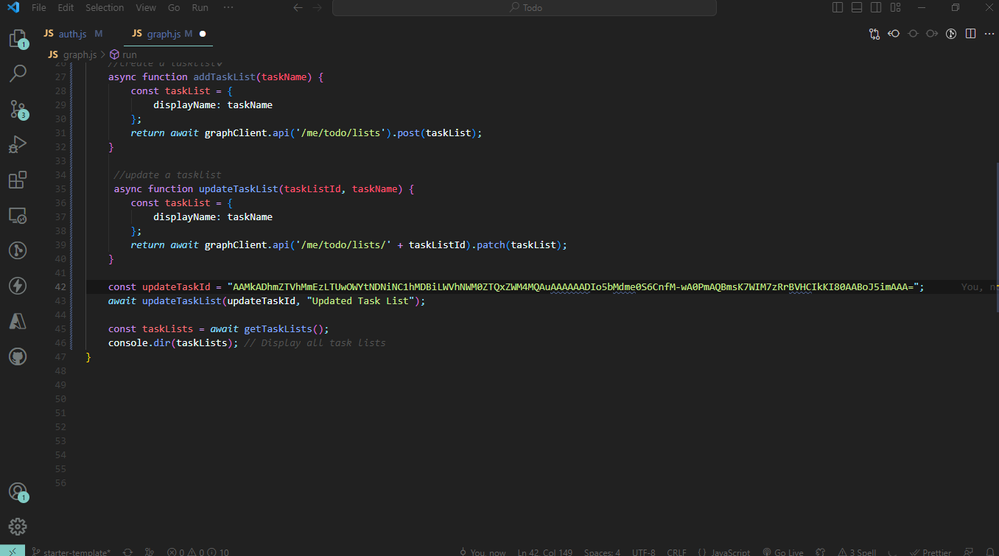This screenshot has height=556, width=999.
Task: Open the Extensions view
Action: (18, 180)
